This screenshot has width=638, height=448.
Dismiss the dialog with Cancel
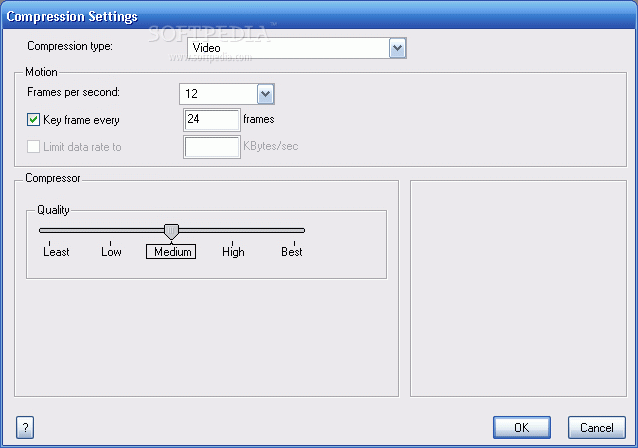pyautogui.click(x=596, y=427)
